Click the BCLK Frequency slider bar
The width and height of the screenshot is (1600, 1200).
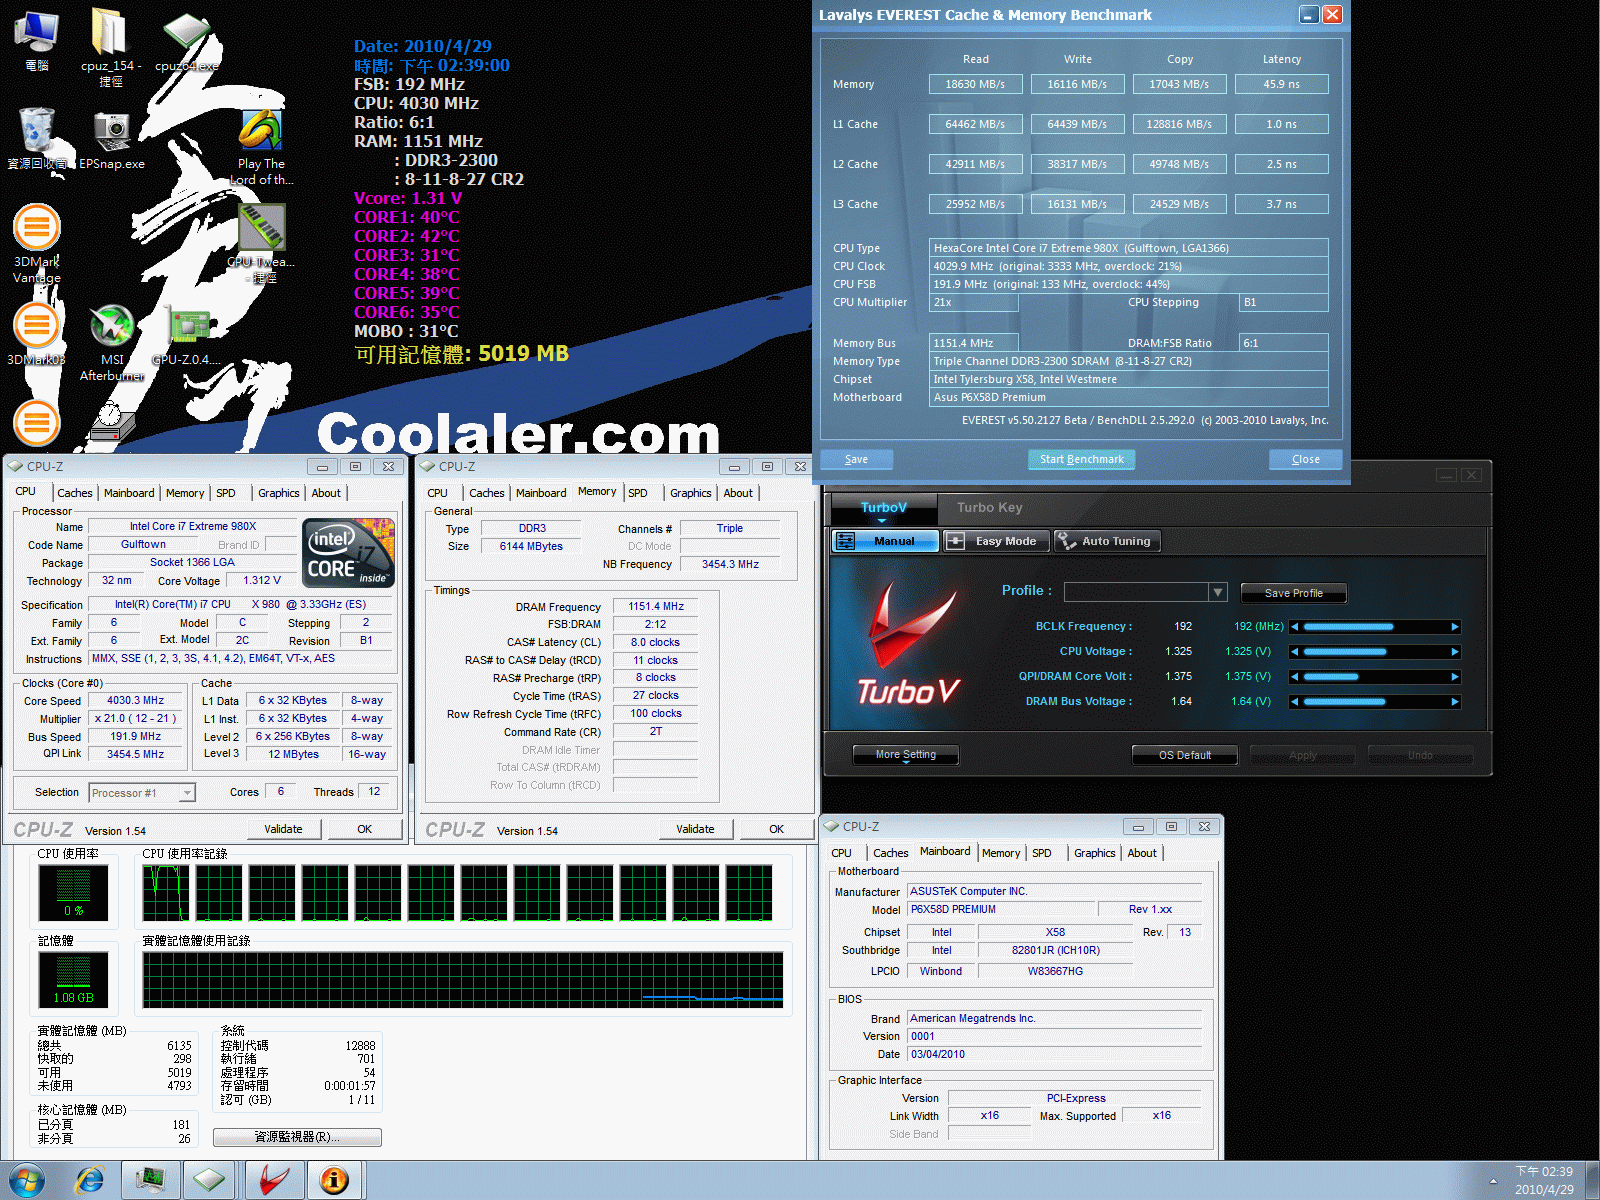coord(1375,627)
